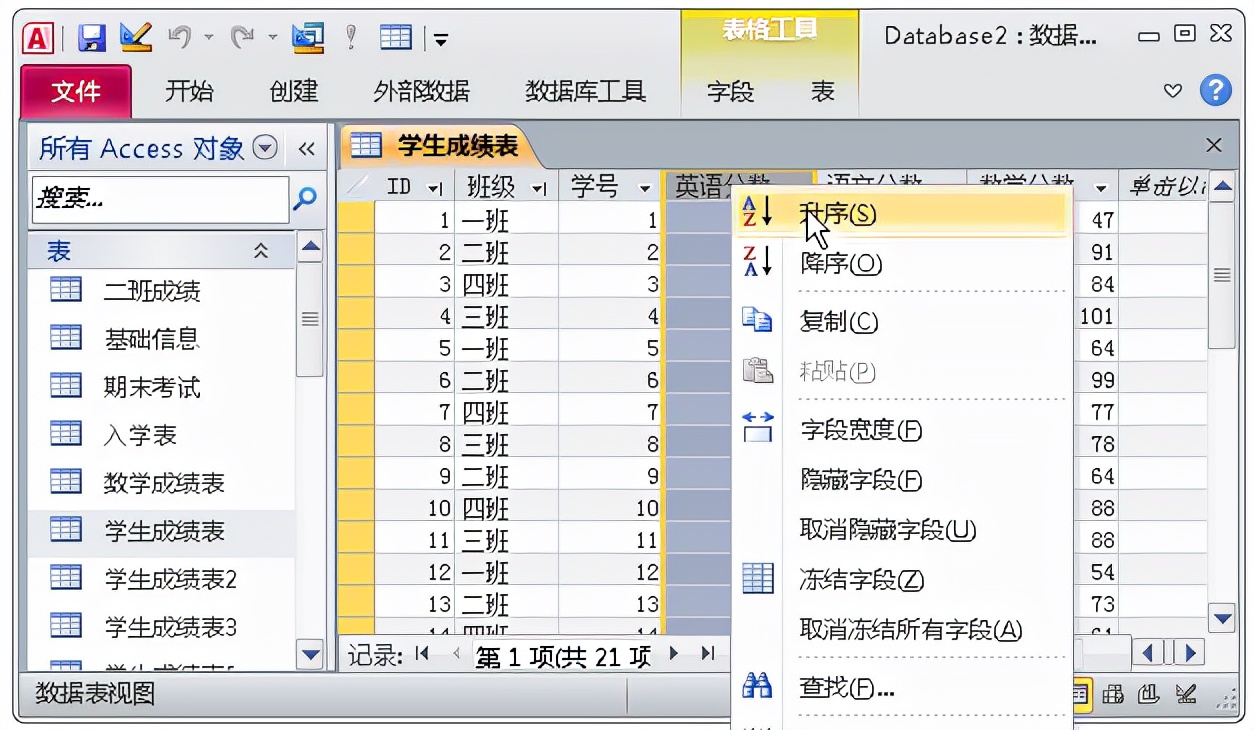The height and width of the screenshot is (730, 1254).
Task: Click the Redo icon on the Quick Access toolbar
Action: pos(243,35)
